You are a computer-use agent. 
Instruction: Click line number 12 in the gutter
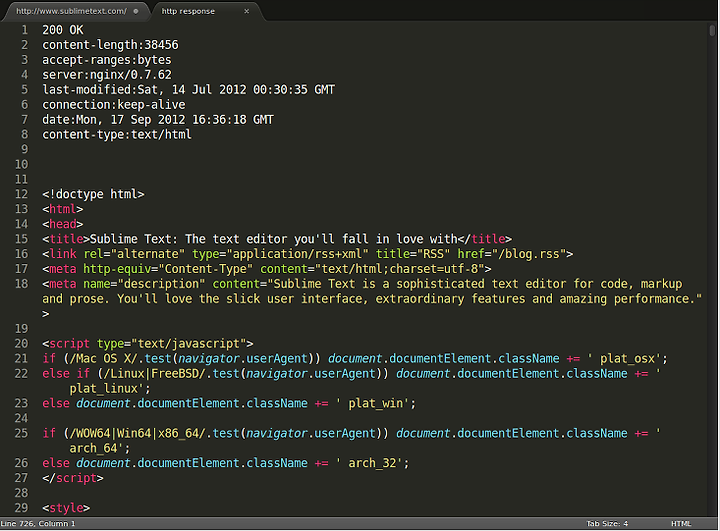(x=22, y=194)
